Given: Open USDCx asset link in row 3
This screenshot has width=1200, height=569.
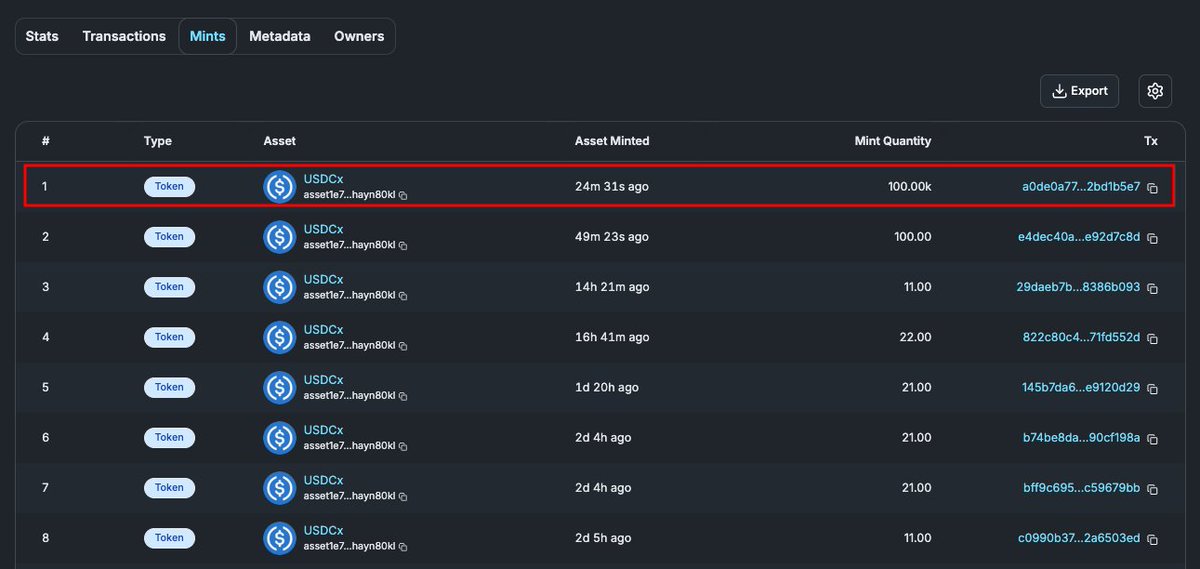Looking at the screenshot, I should [323, 279].
